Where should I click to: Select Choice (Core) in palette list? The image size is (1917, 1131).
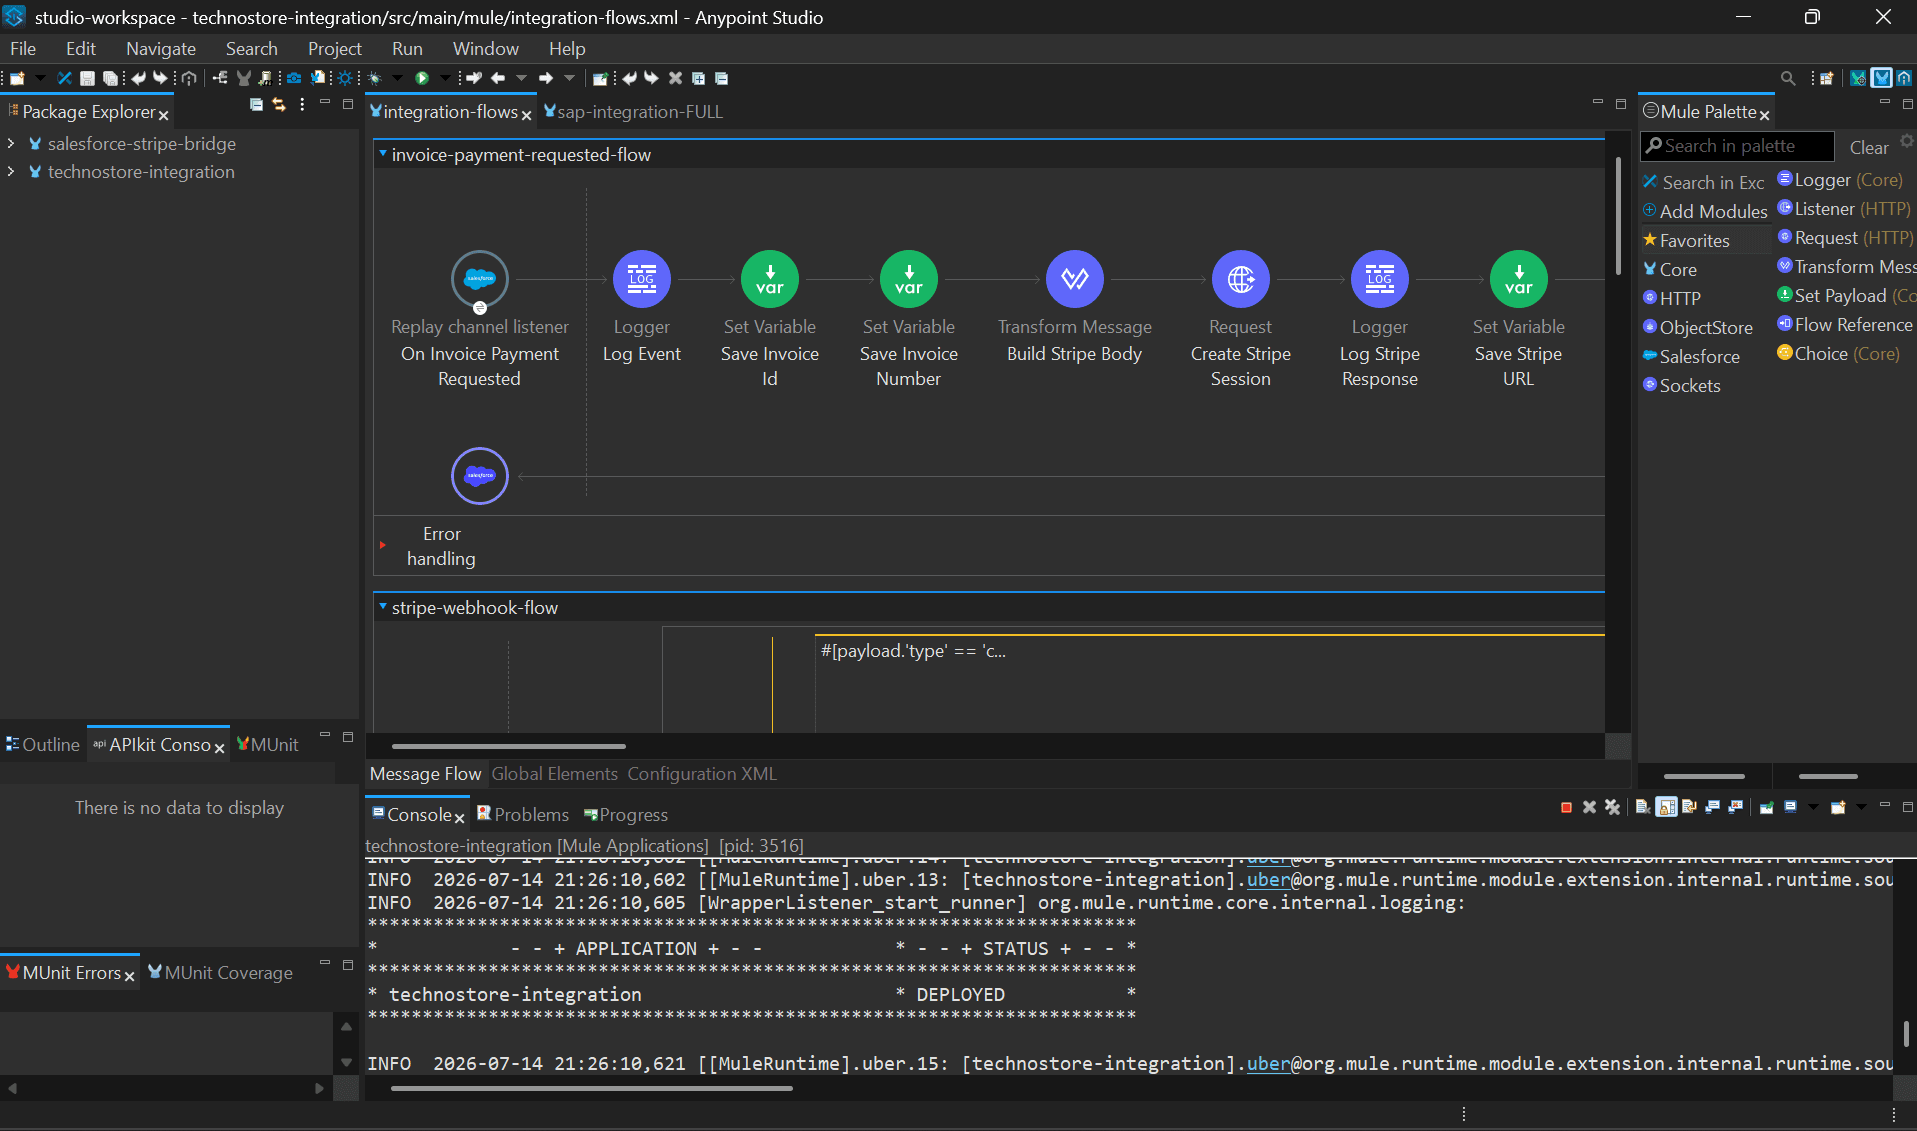pos(1838,353)
